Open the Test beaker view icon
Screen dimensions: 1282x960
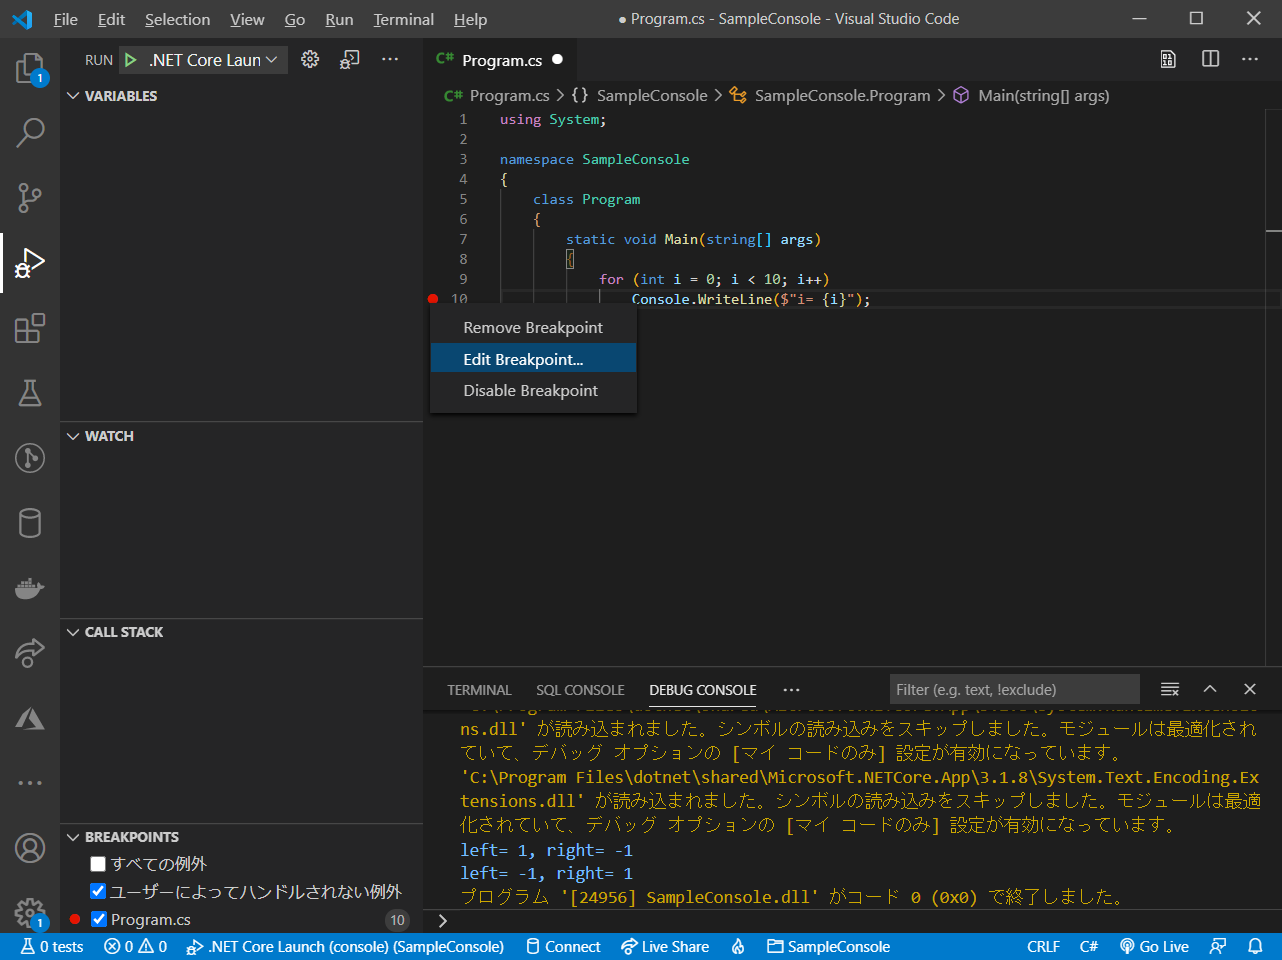30,393
